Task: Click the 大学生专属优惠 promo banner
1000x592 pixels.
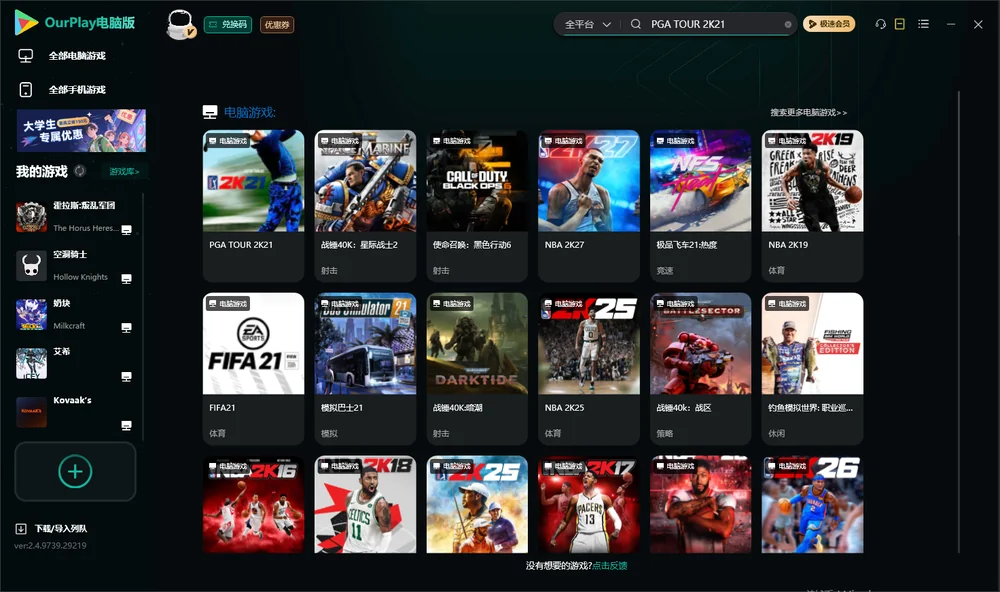Action: tap(81, 131)
